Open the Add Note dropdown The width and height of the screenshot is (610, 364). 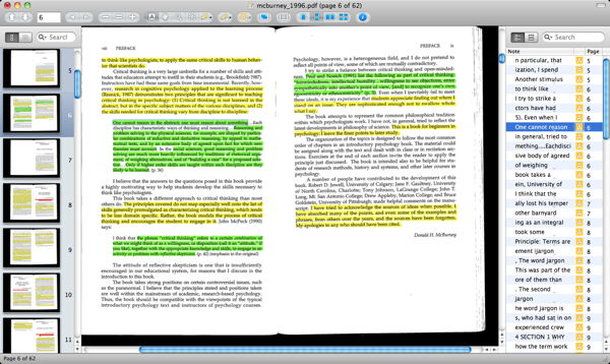coord(225,17)
